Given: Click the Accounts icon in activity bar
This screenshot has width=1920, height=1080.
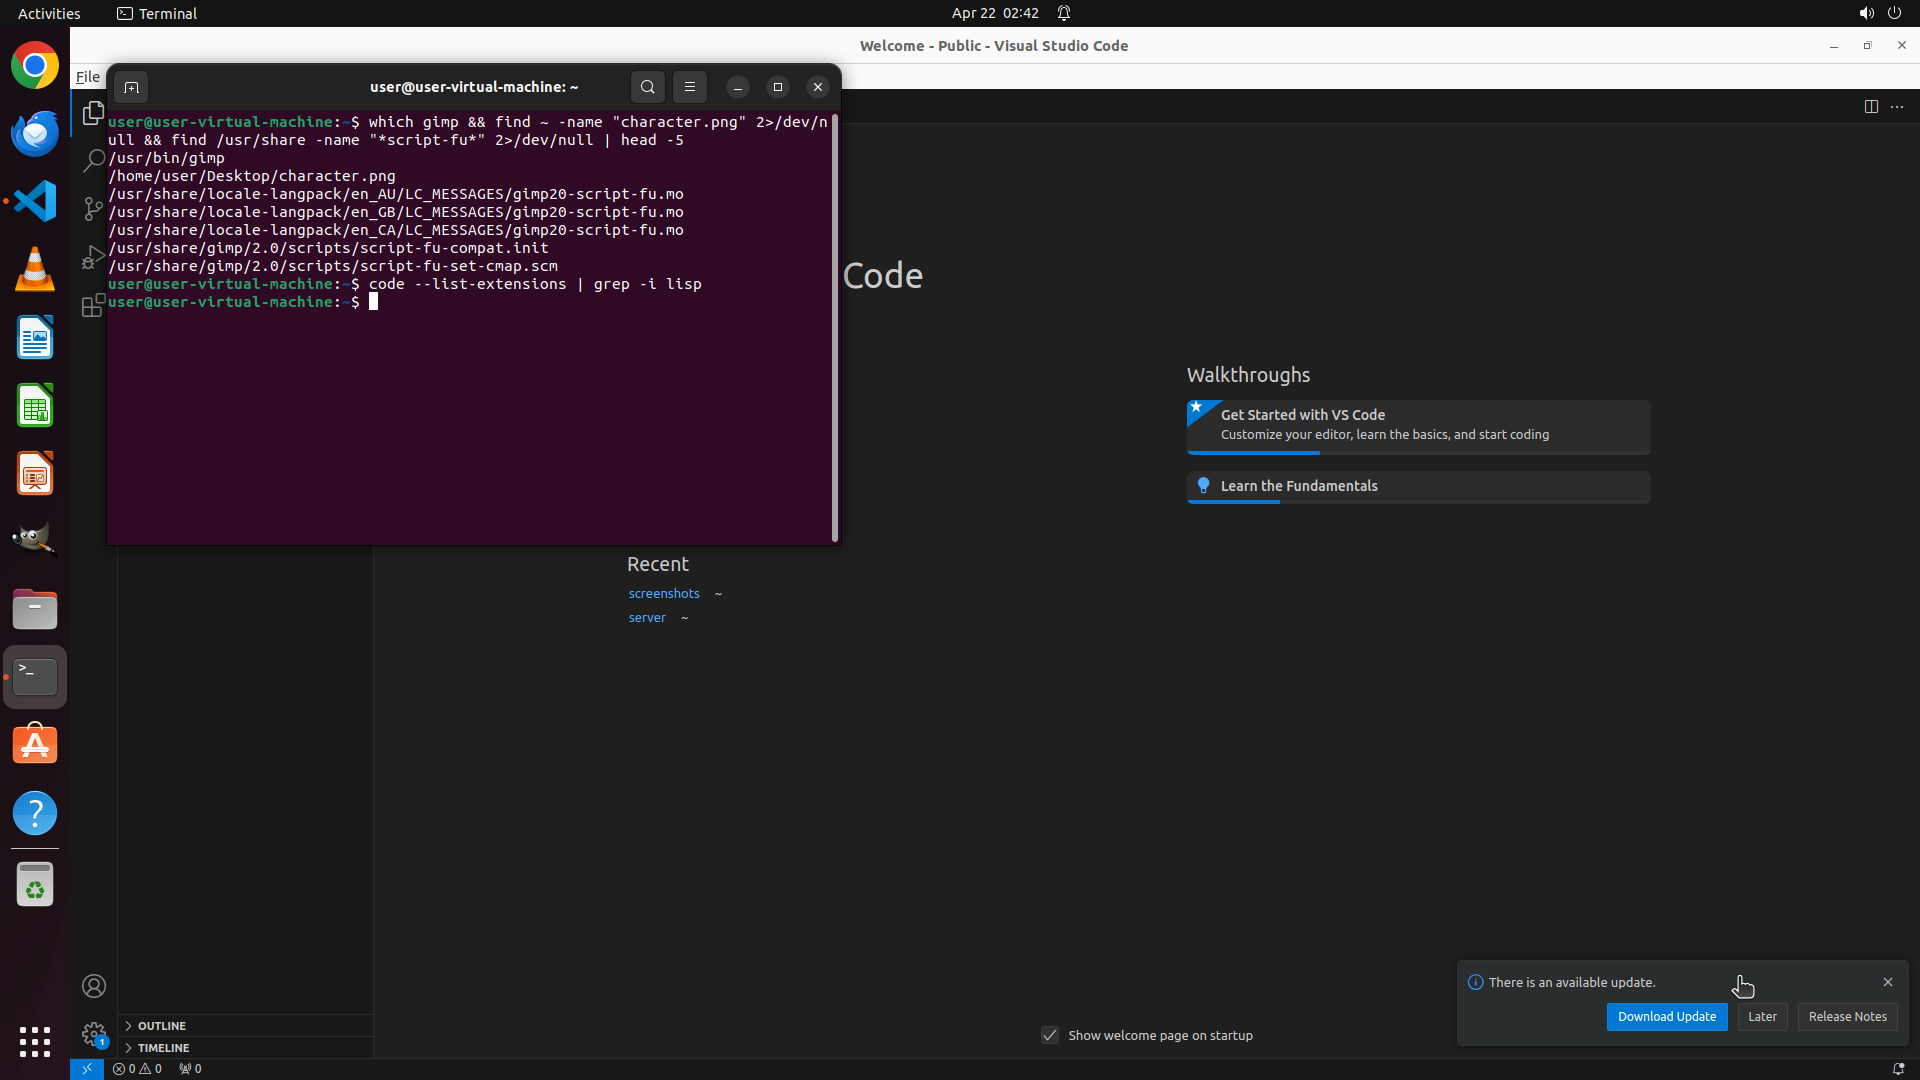Looking at the screenshot, I should tap(94, 986).
